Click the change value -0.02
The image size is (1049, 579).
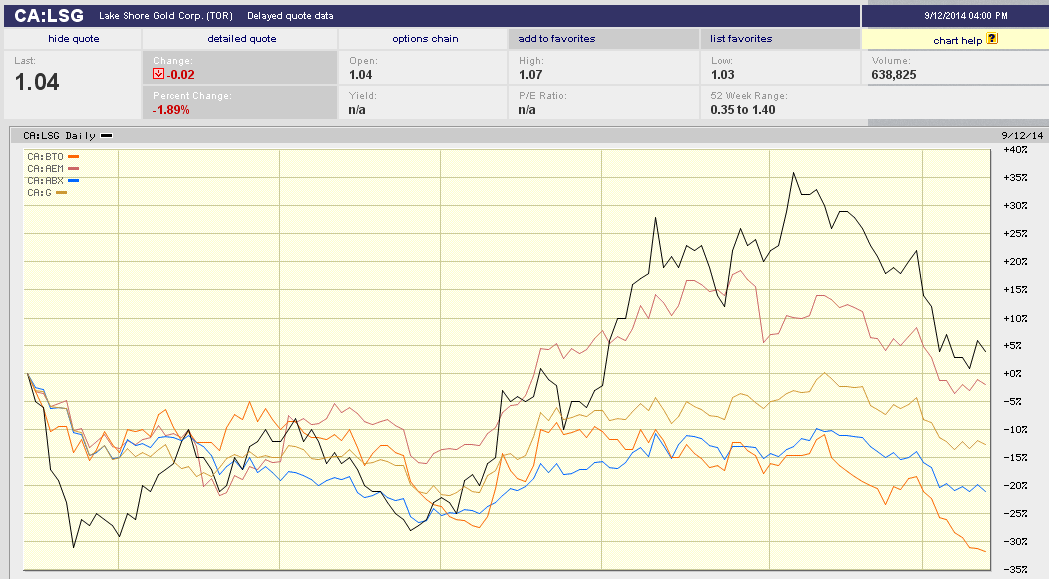point(181,75)
